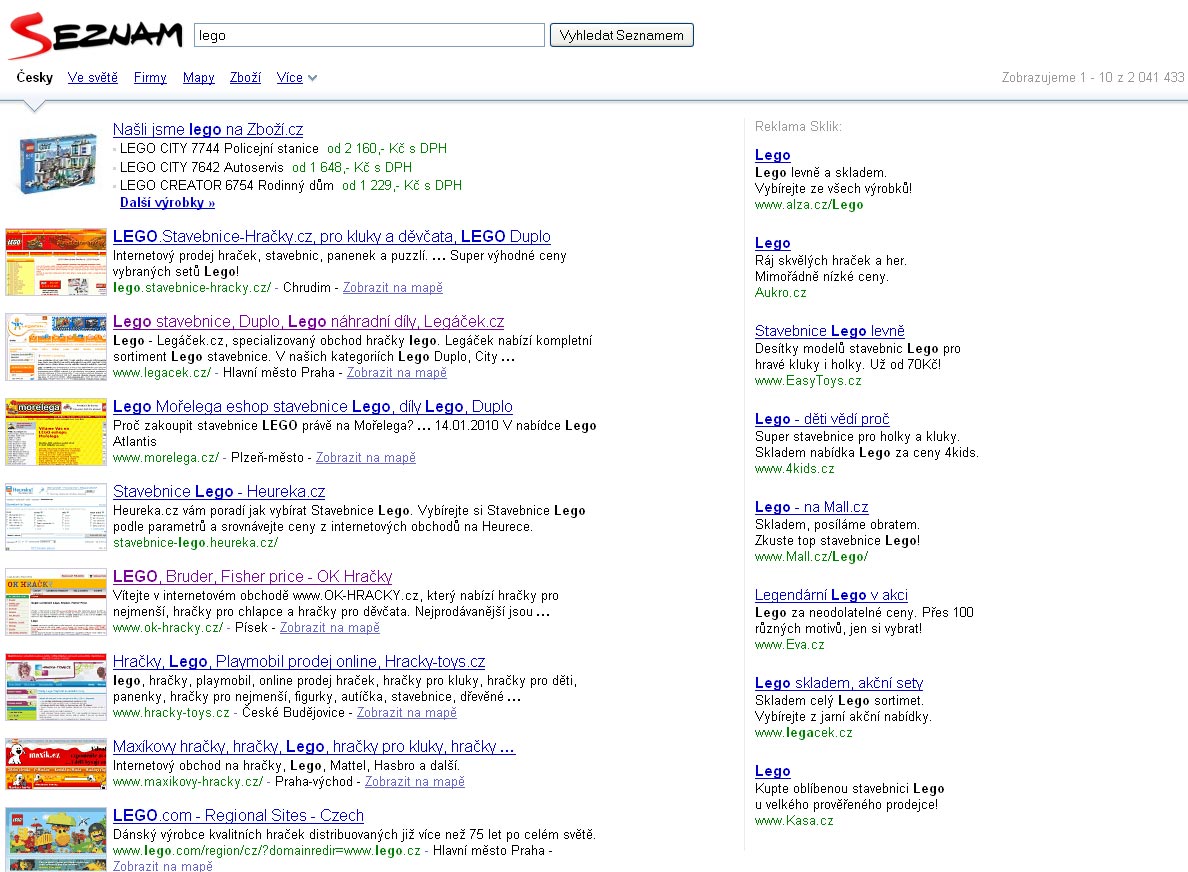Image resolution: width=1188 pixels, height=872 pixels.
Task: Click the 'www.4kids.cz' ad URL
Action: (794, 468)
